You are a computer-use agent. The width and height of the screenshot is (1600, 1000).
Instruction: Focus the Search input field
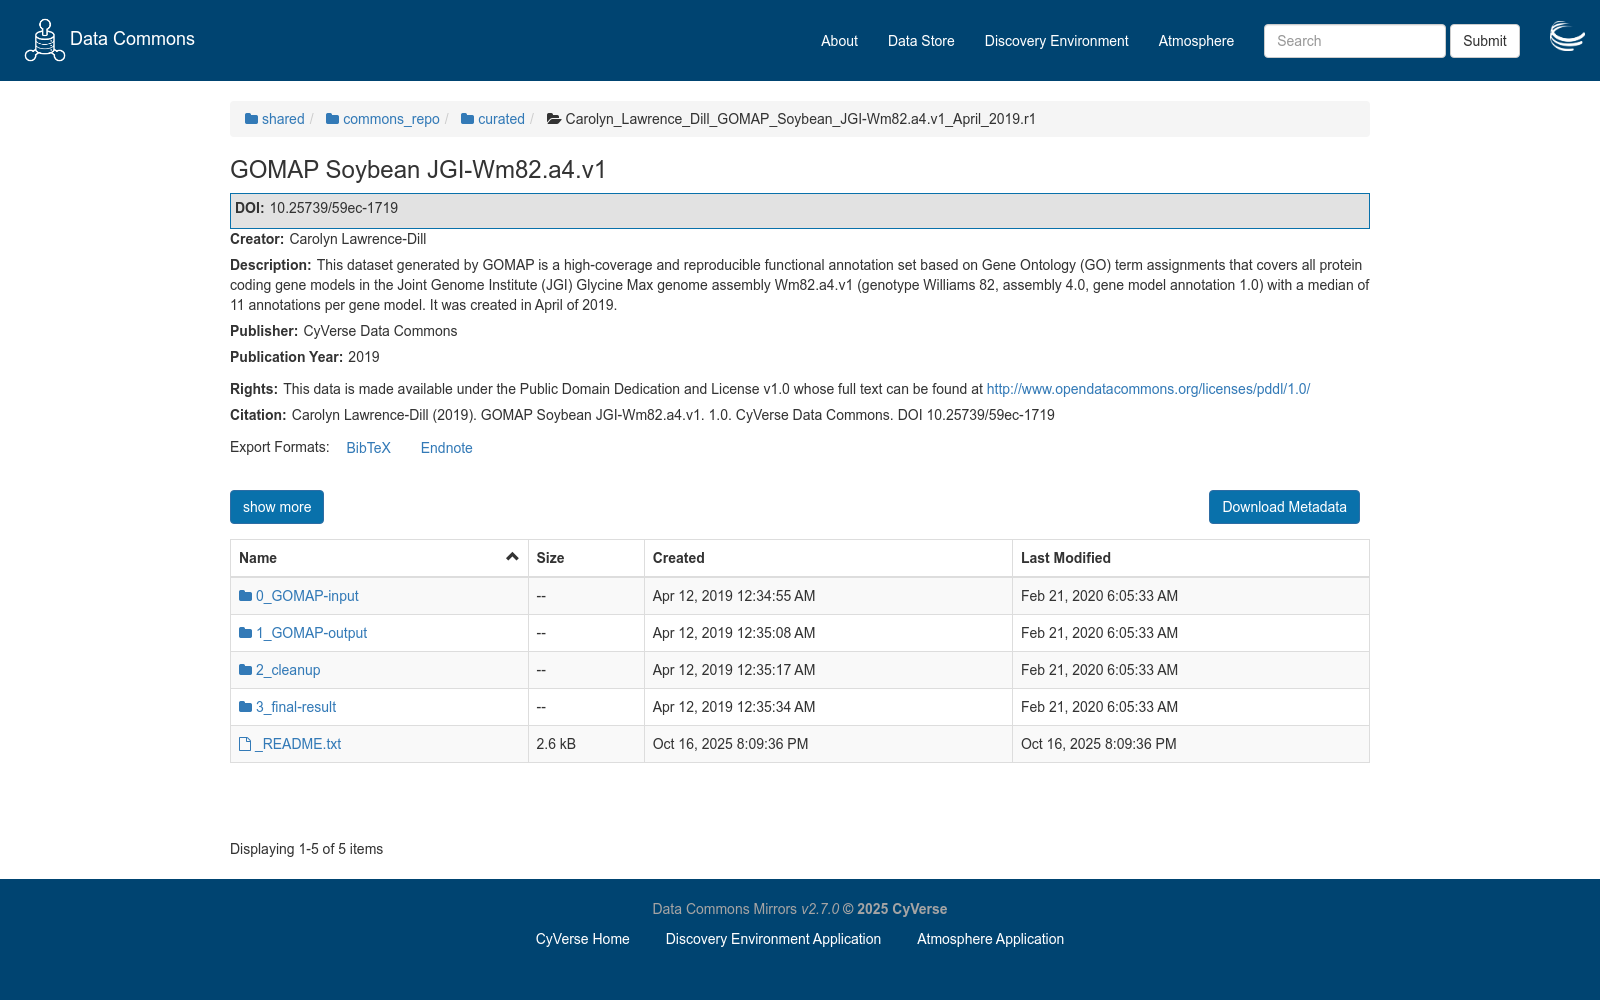[x=1354, y=41]
